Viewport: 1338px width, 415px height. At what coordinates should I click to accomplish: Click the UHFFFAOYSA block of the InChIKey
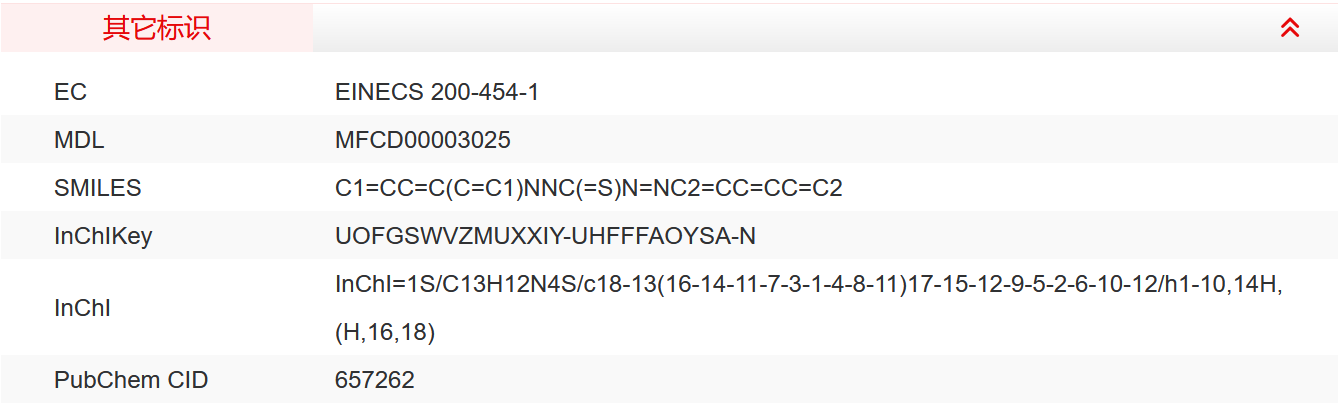tap(658, 236)
